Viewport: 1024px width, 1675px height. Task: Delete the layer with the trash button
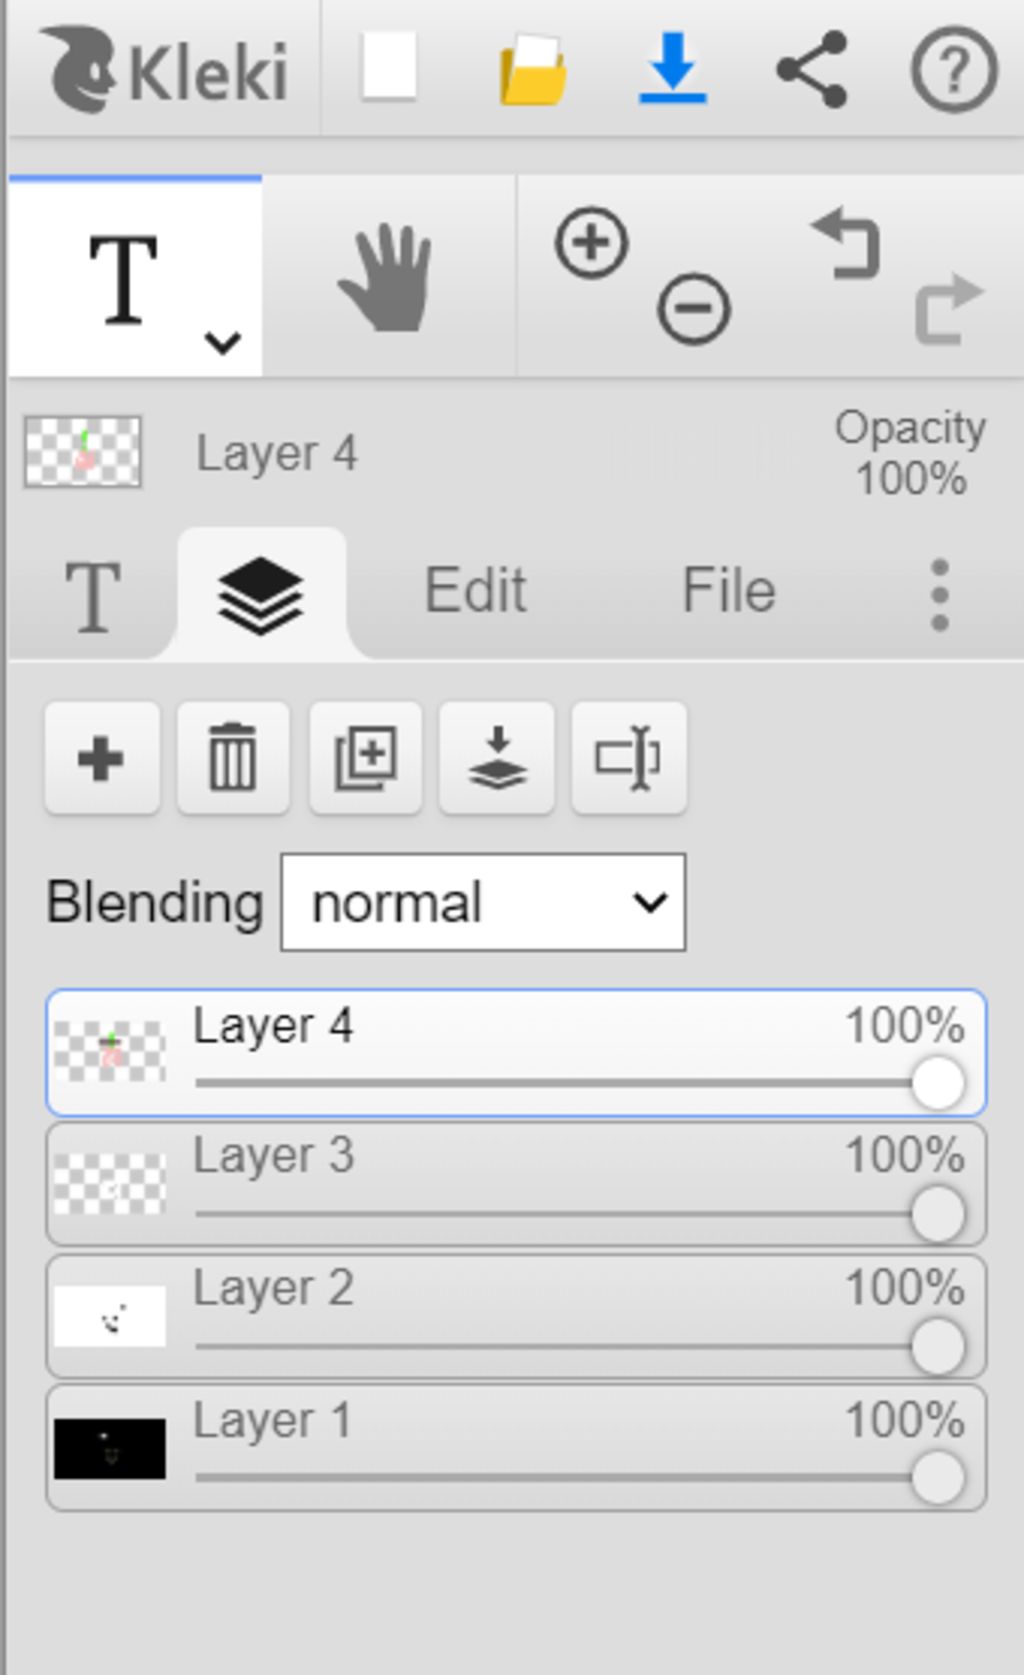click(233, 758)
